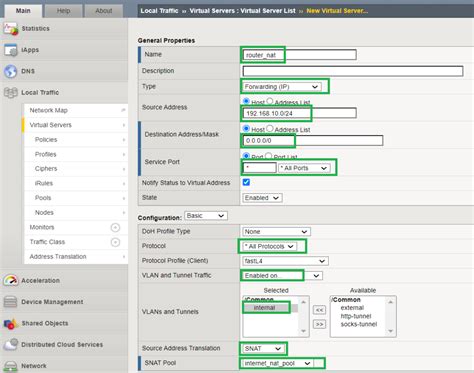Open the Profiles menu item
Screen dimensions: 474x373
click(76, 154)
